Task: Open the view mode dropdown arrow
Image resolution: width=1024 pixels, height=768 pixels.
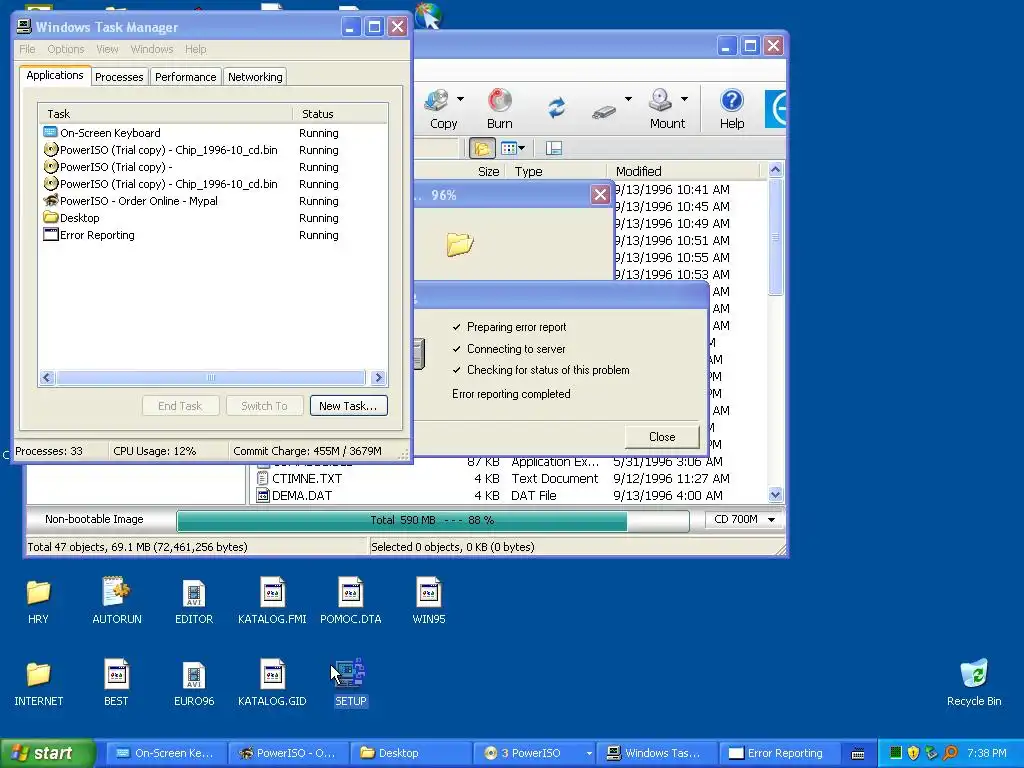Action: point(522,148)
